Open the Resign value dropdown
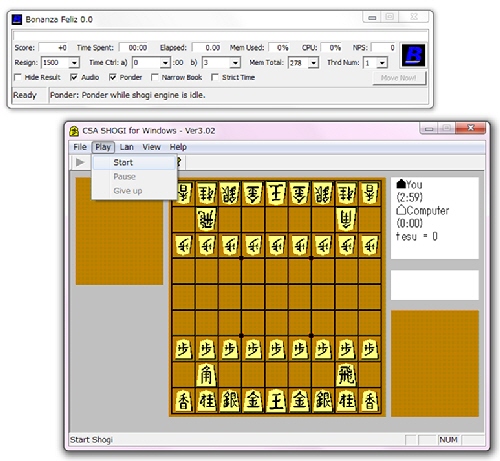500x461 pixels. pos(74,63)
